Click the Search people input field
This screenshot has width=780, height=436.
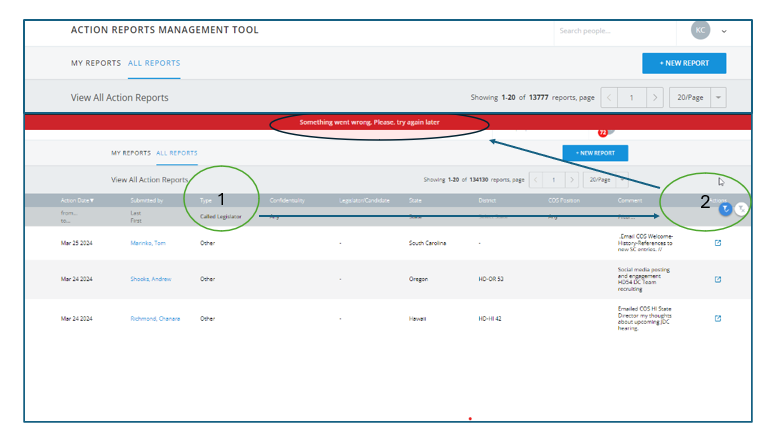coord(610,31)
